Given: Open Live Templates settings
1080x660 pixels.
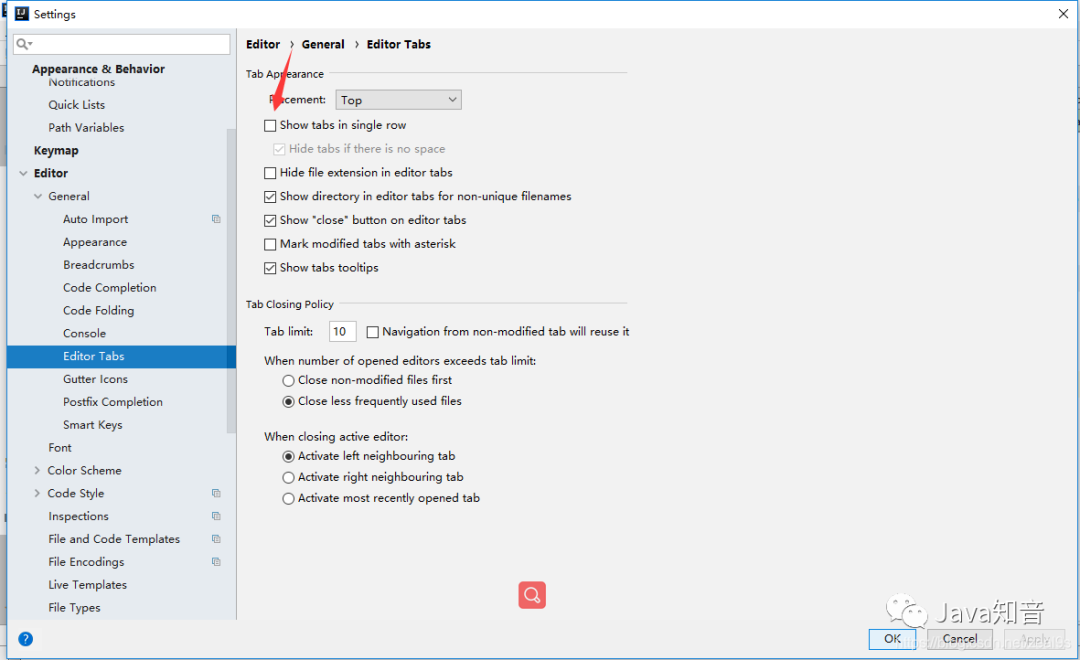Looking at the screenshot, I should click(87, 584).
